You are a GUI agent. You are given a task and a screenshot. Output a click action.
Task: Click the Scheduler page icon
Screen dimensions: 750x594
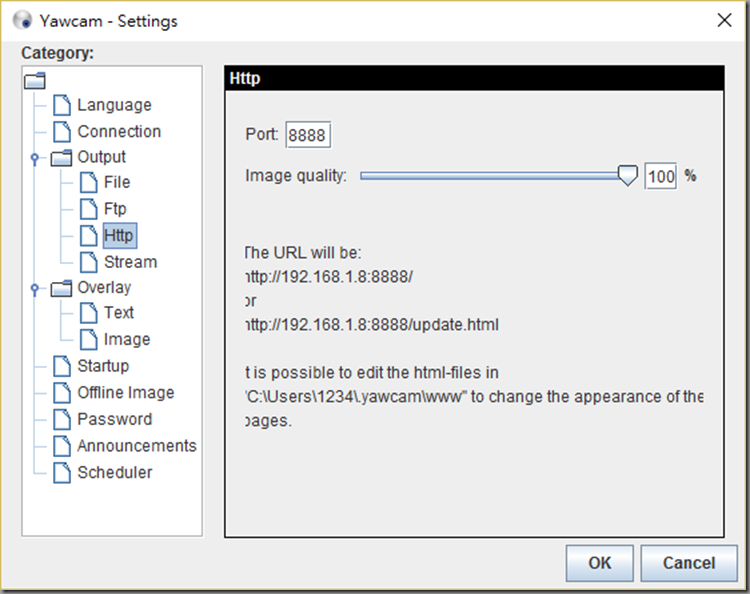(x=62, y=473)
